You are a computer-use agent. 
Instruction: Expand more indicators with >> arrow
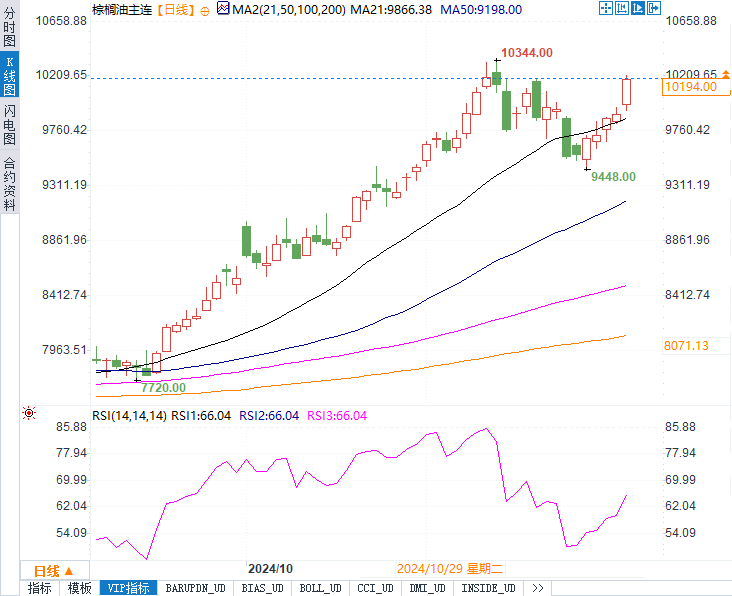[x=538, y=588]
